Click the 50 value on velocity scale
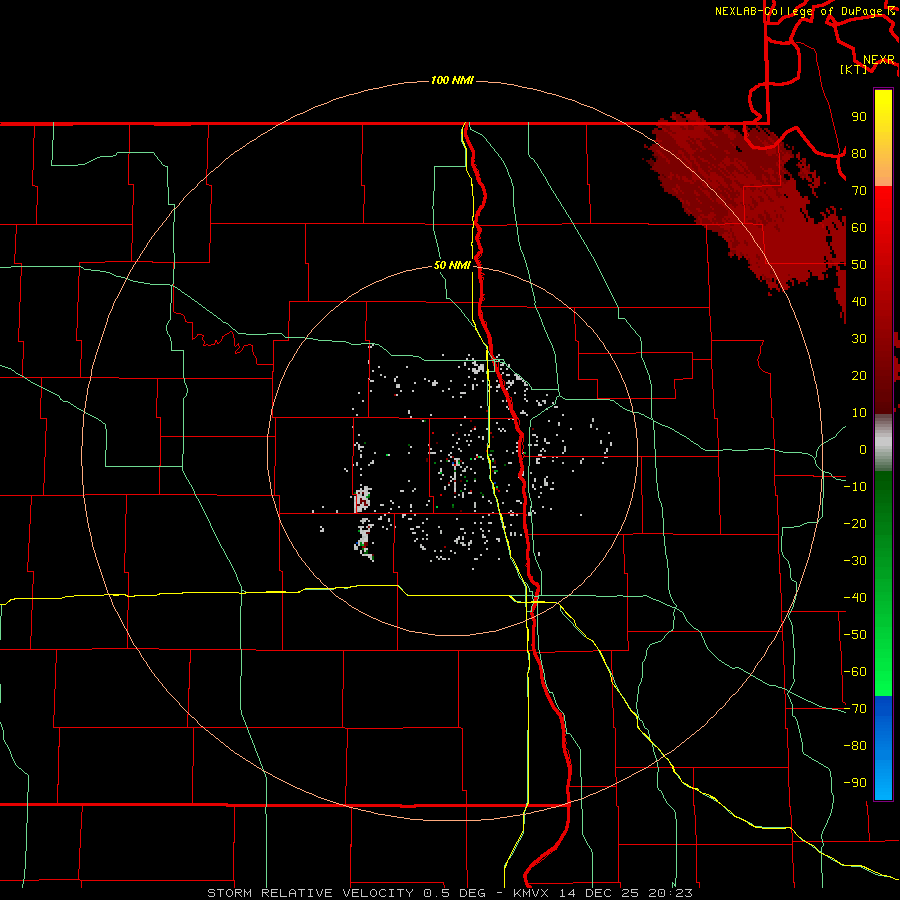 859,265
